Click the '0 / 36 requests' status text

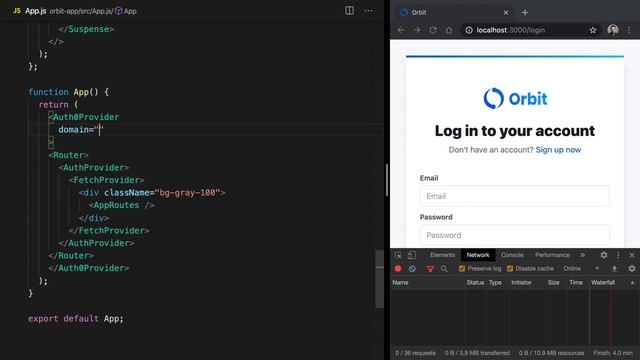[415, 353]
